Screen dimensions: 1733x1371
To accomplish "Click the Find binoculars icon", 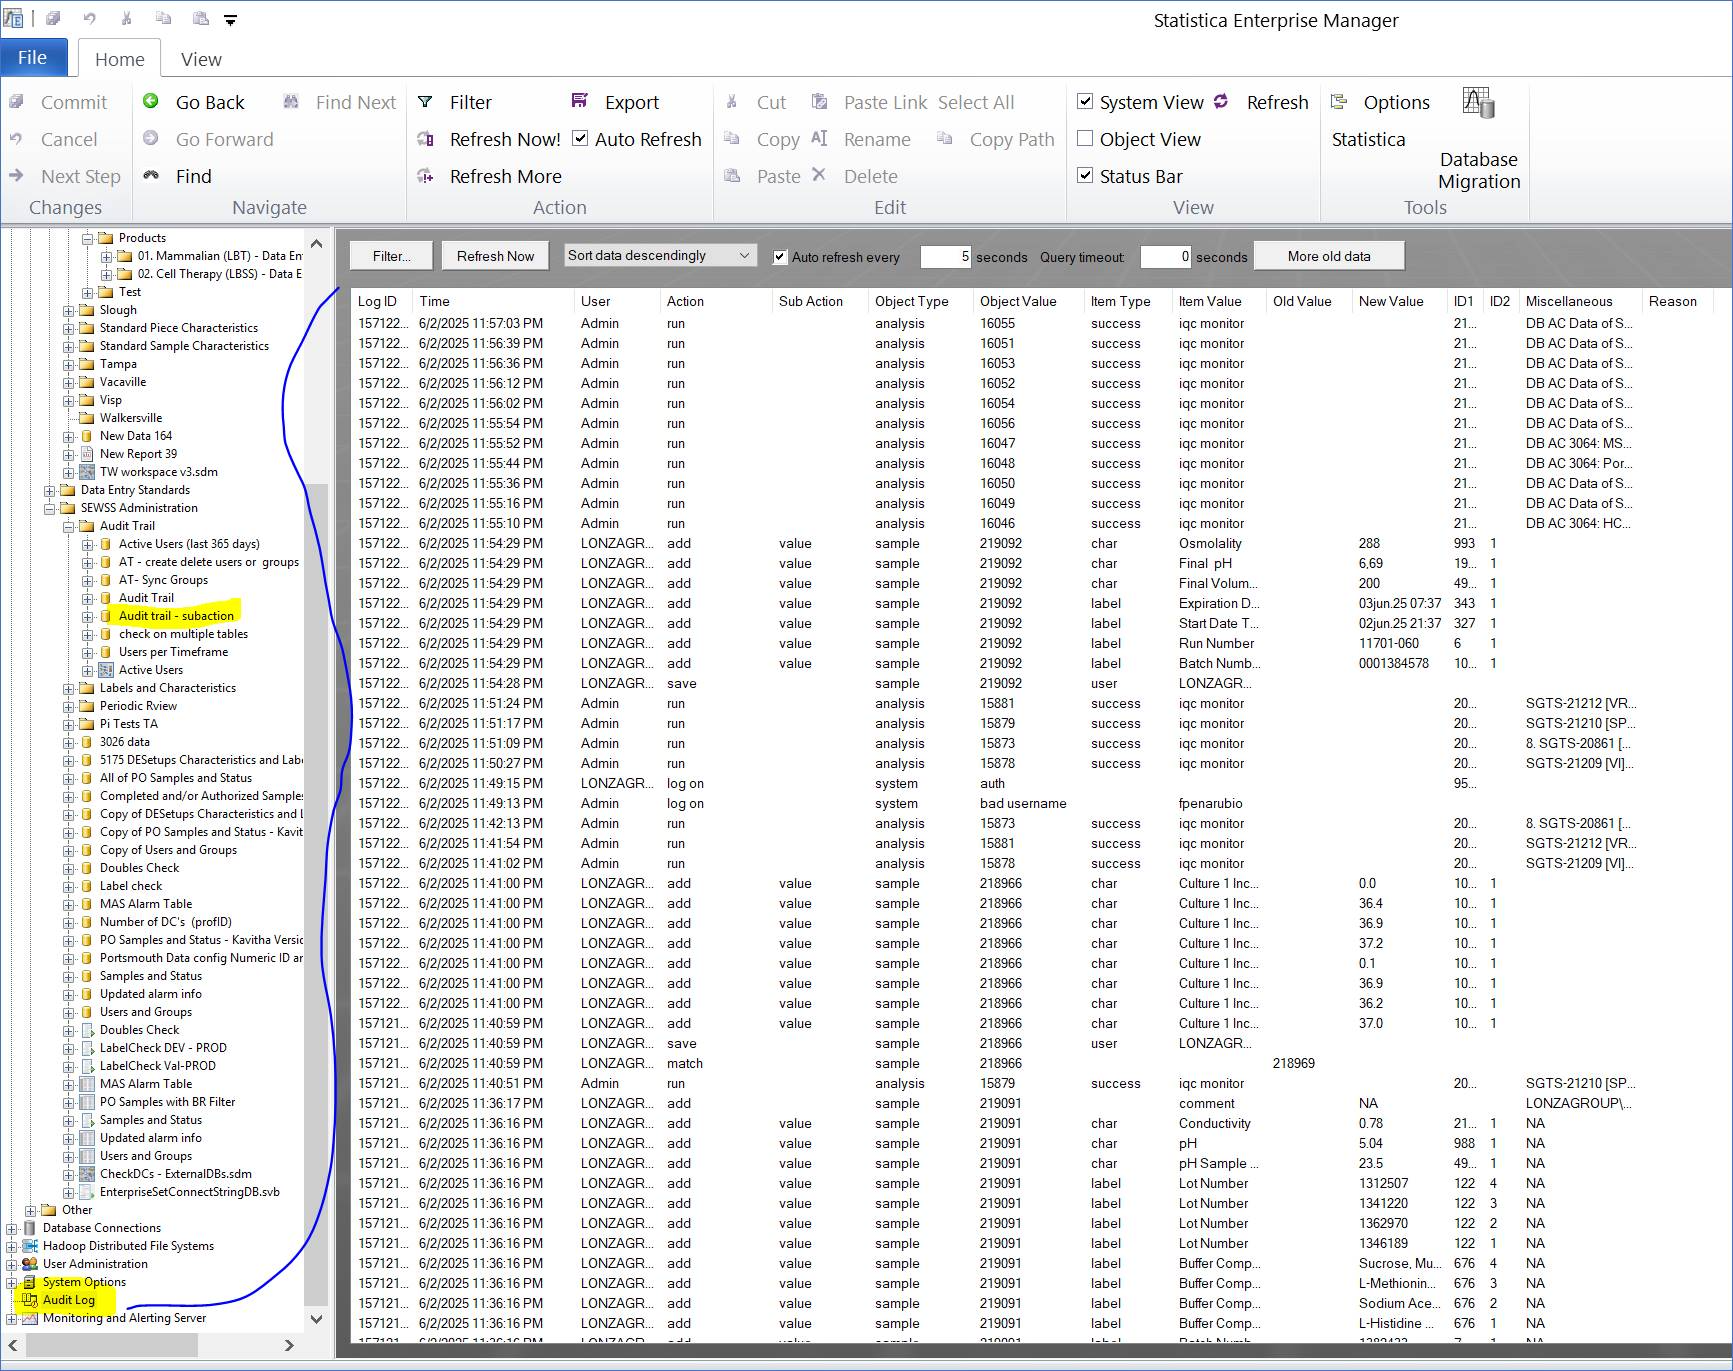I will tap(151, 176).
